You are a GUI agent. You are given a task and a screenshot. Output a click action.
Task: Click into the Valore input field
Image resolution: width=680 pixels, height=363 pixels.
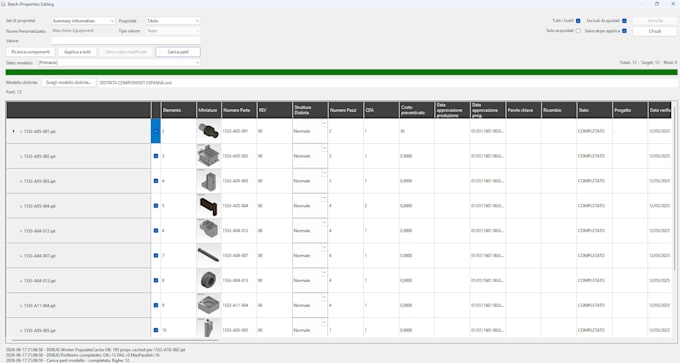(126, 41)
